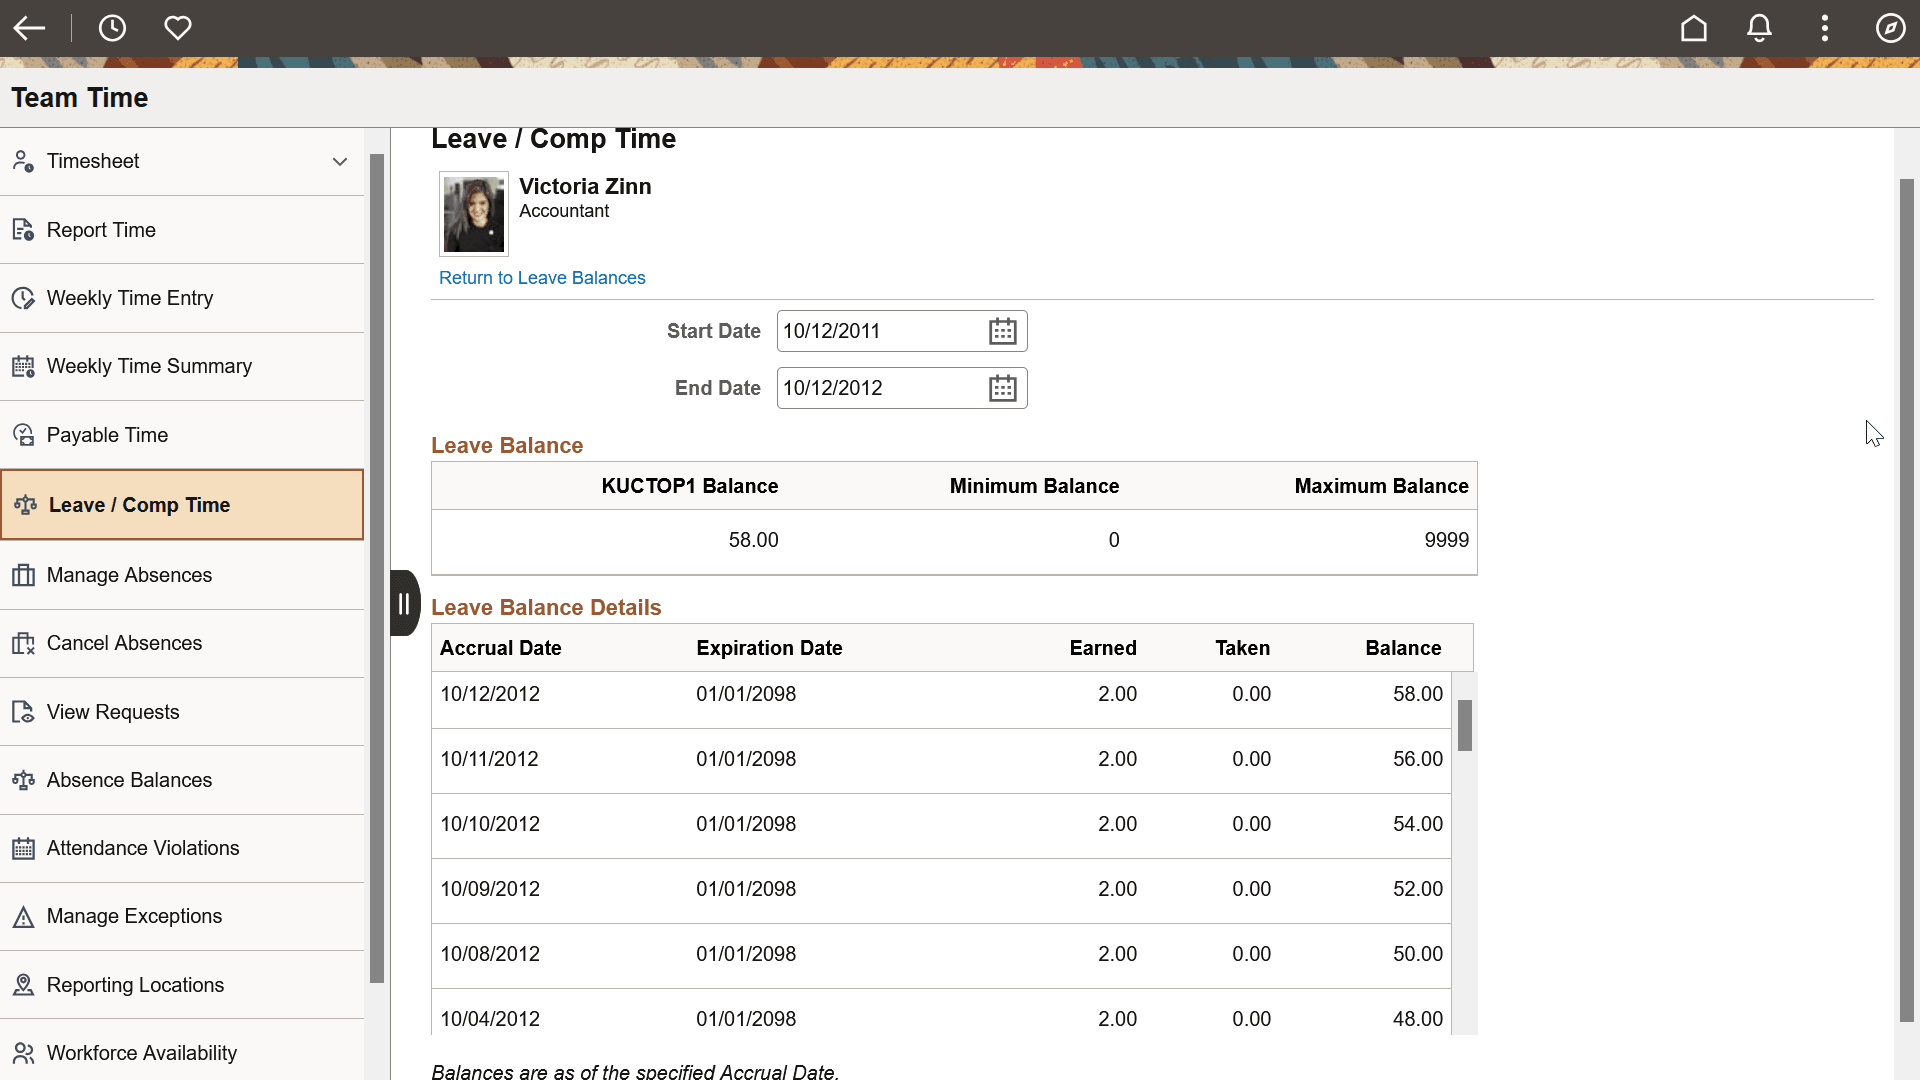This screenshot has width=1920, height=1080.
Task: Click the favorites heart icon
Action: point(178,28)
